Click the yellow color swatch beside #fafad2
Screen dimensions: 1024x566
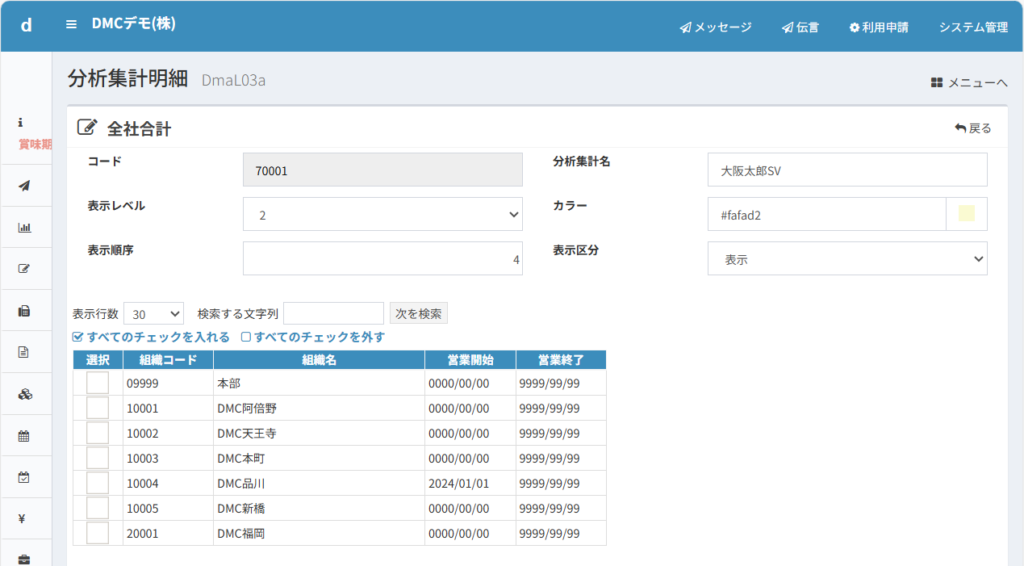pyautogui.click(x=966, y=214)
